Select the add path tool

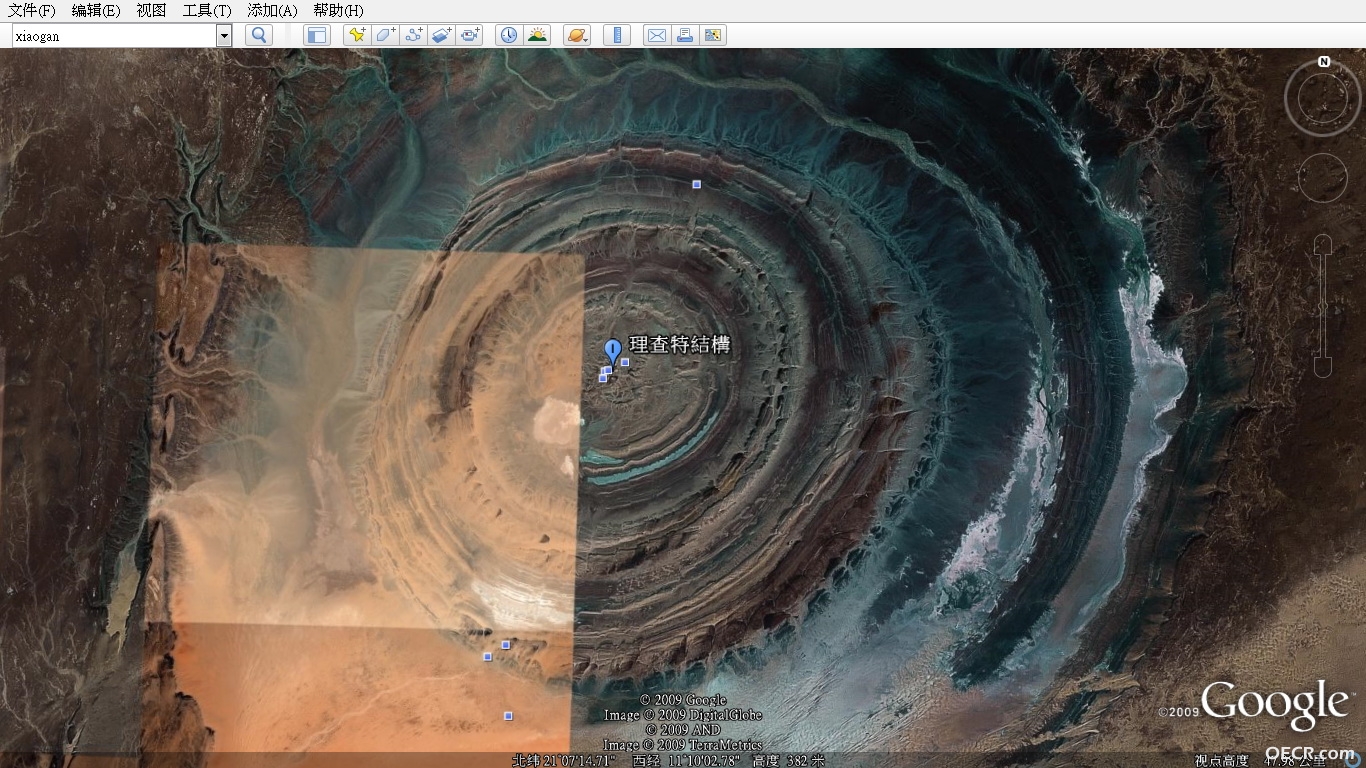413,35
